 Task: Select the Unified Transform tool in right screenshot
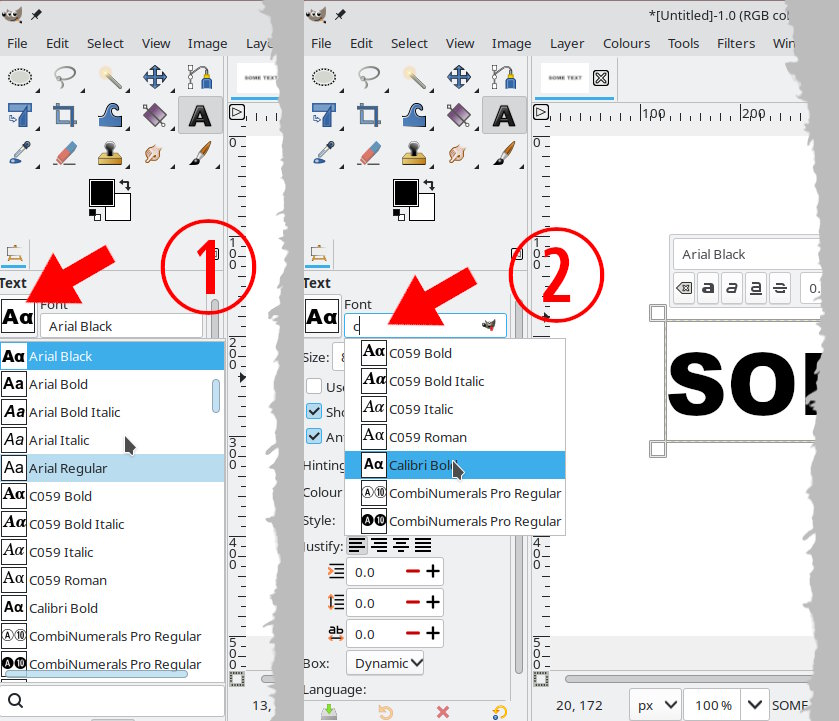[x=324, y=116]
